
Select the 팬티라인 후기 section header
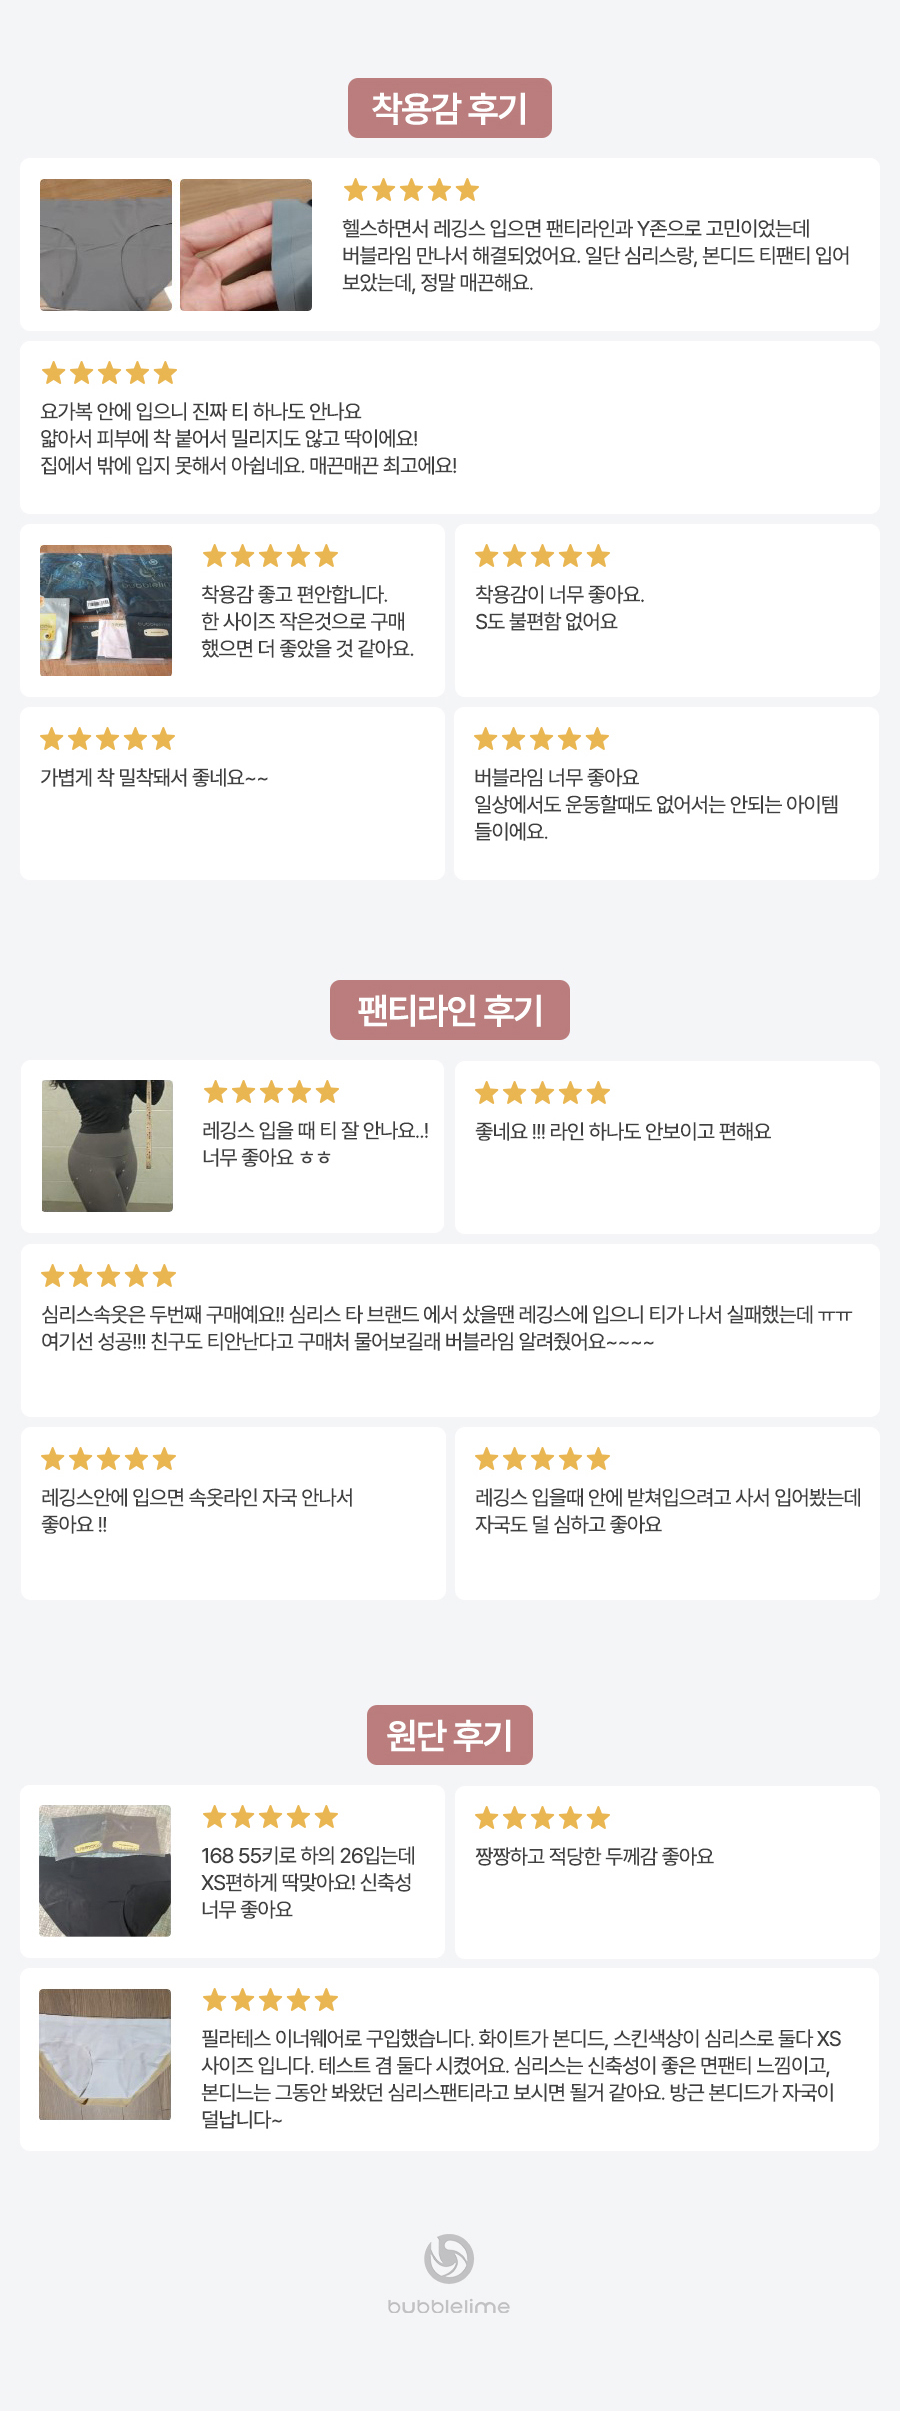450,1010
